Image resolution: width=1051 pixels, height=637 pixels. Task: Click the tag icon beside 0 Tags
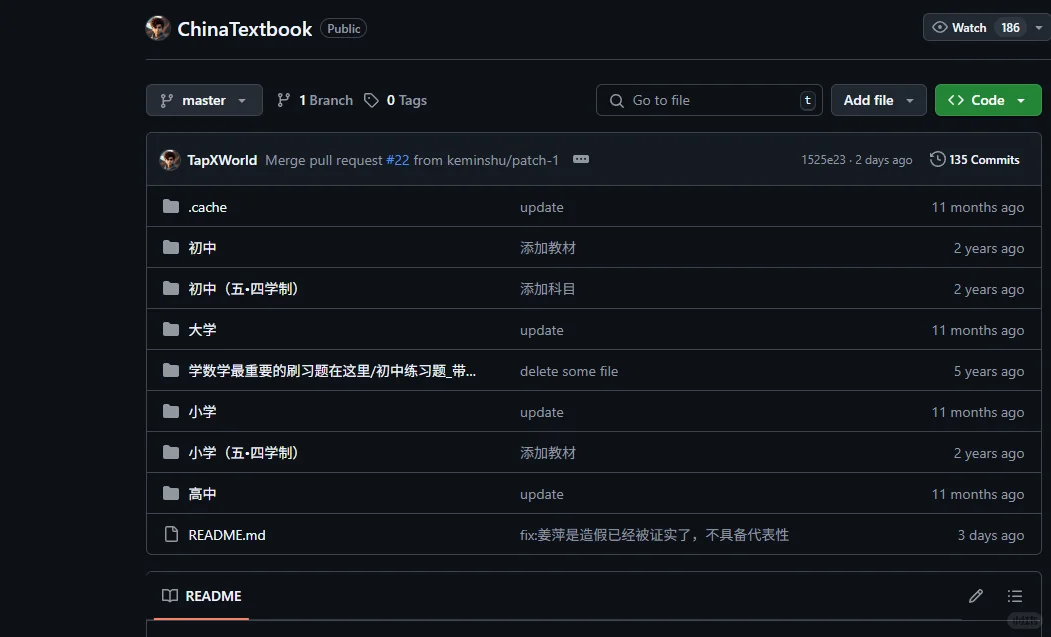pos(371,100)
